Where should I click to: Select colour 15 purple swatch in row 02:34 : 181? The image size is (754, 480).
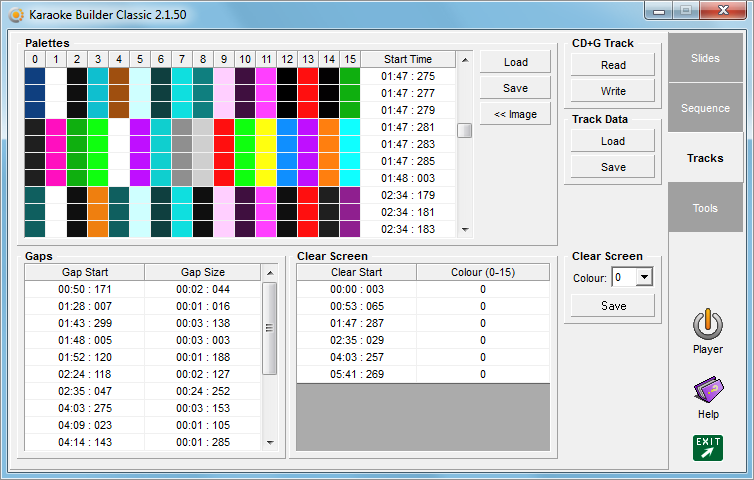pos(350,212)
